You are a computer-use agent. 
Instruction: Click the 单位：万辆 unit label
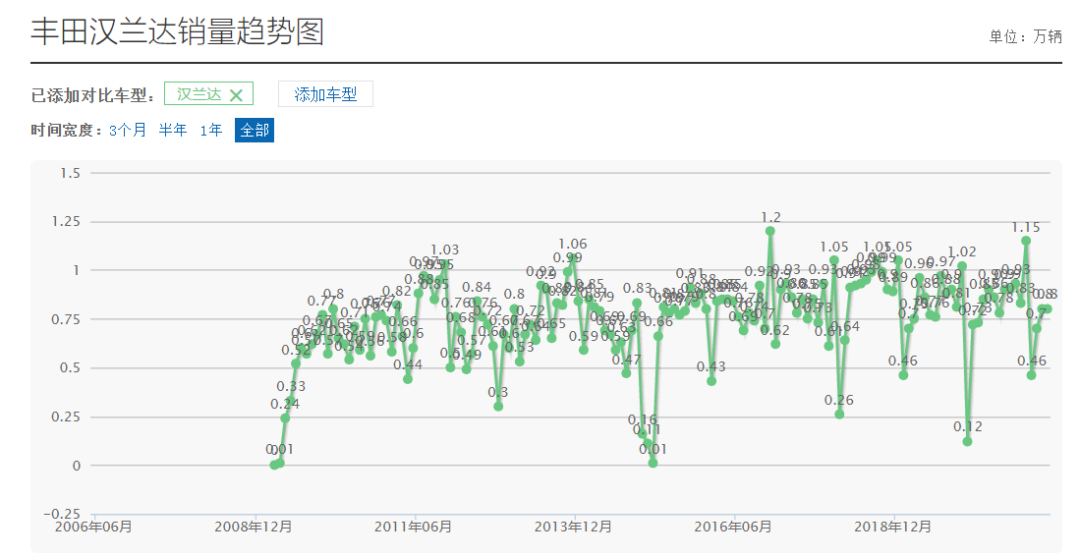[1026, 37]
